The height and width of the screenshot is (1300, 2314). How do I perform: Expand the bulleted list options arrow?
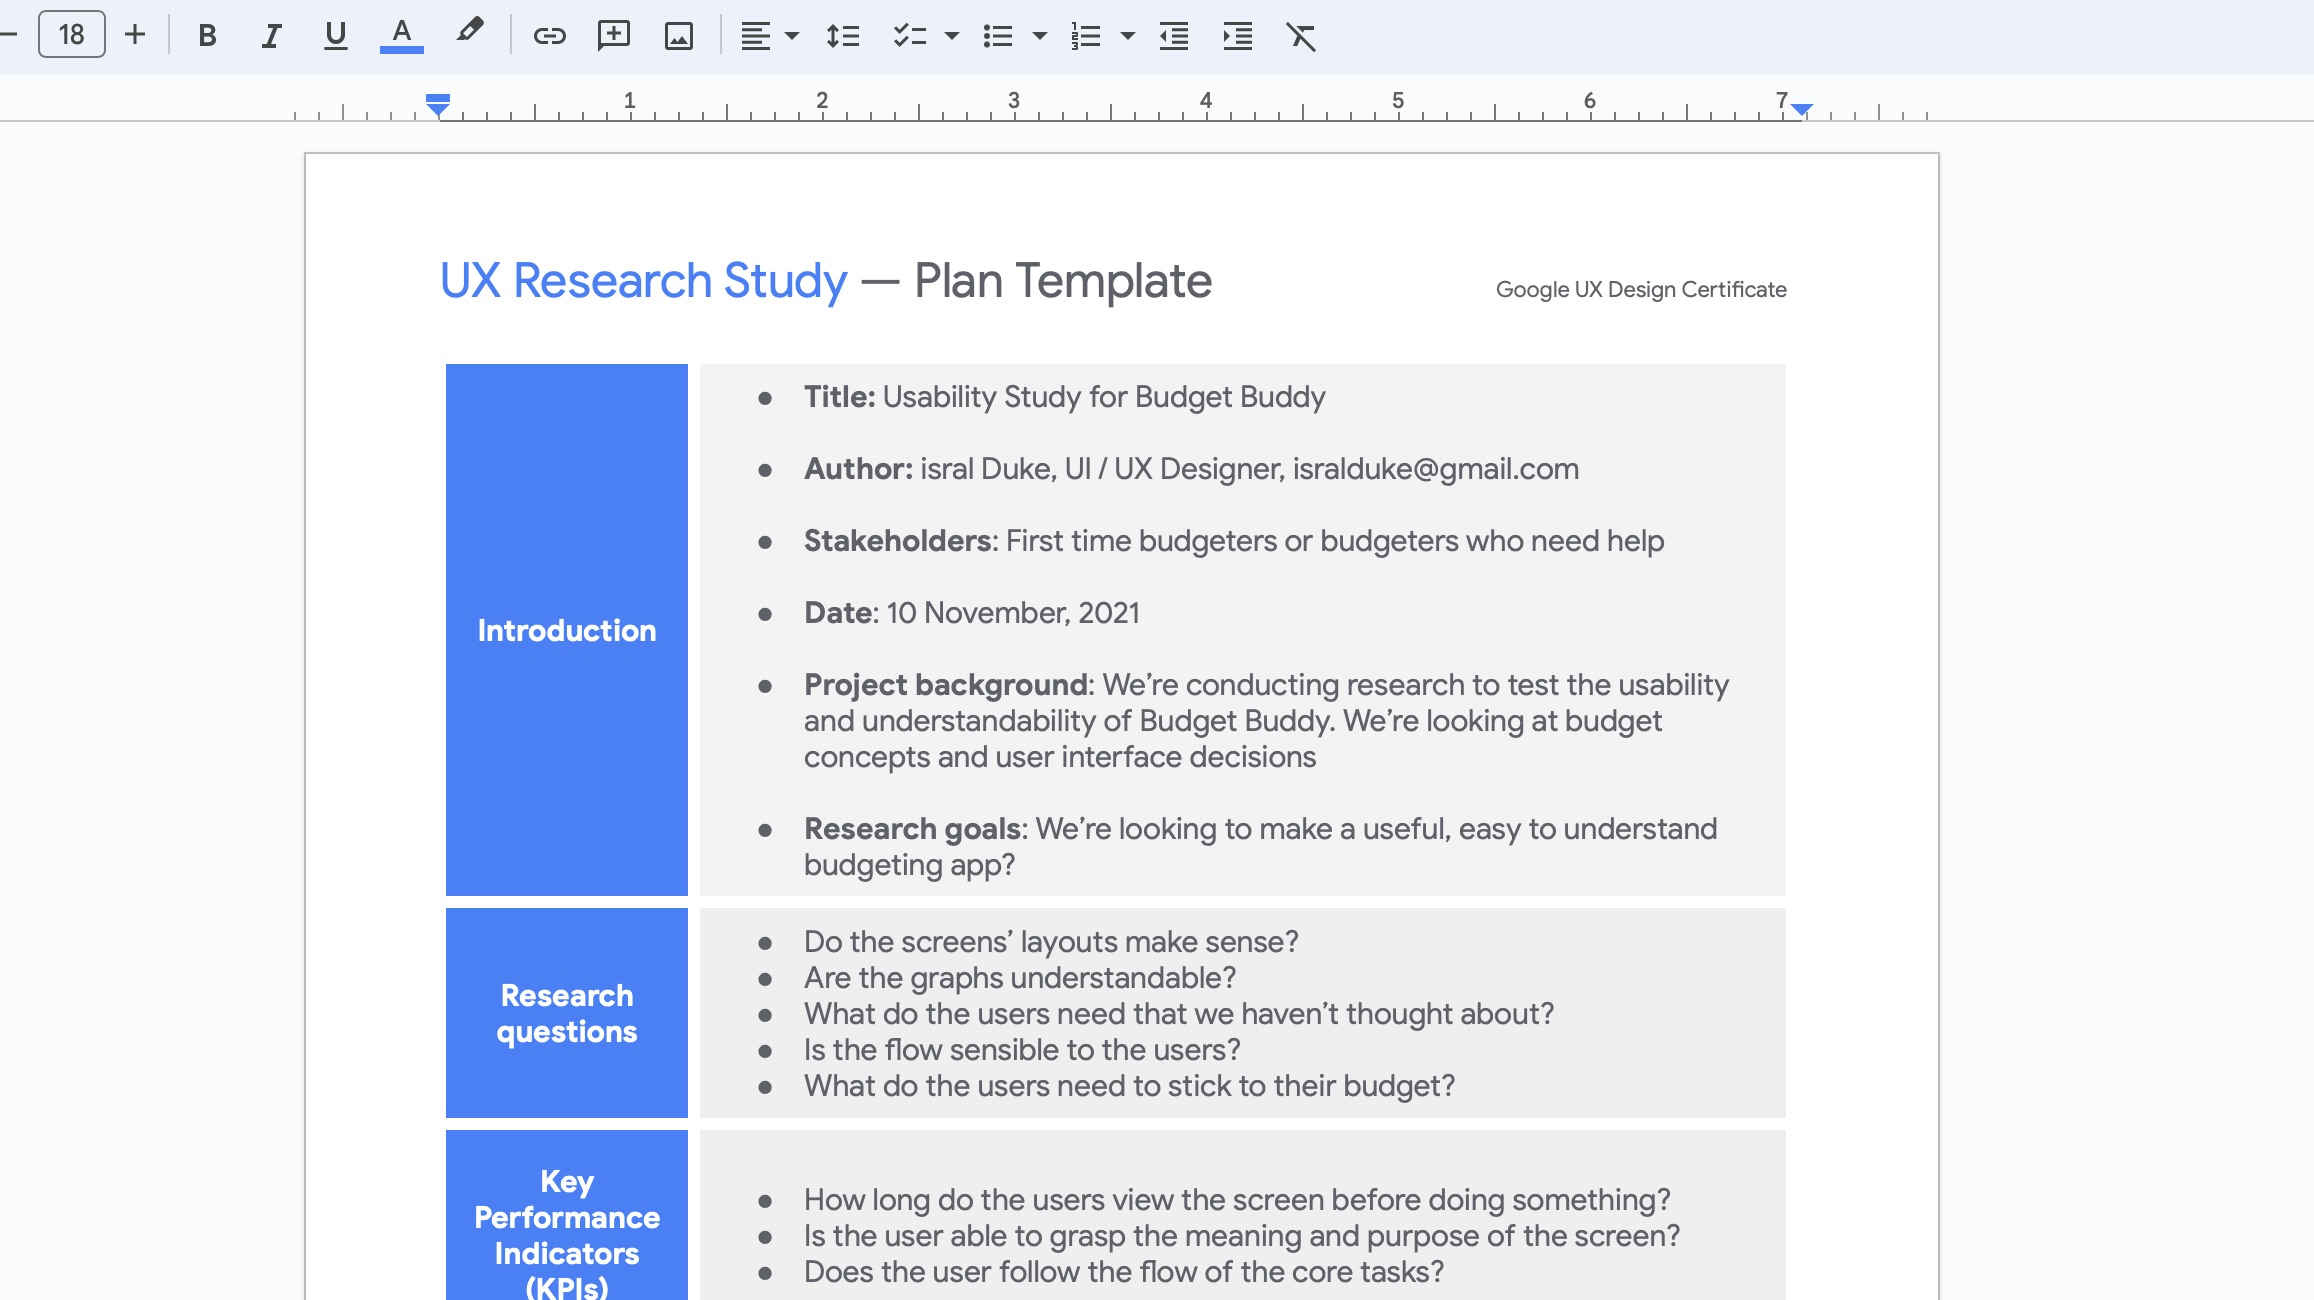[x=1040, y=36]
